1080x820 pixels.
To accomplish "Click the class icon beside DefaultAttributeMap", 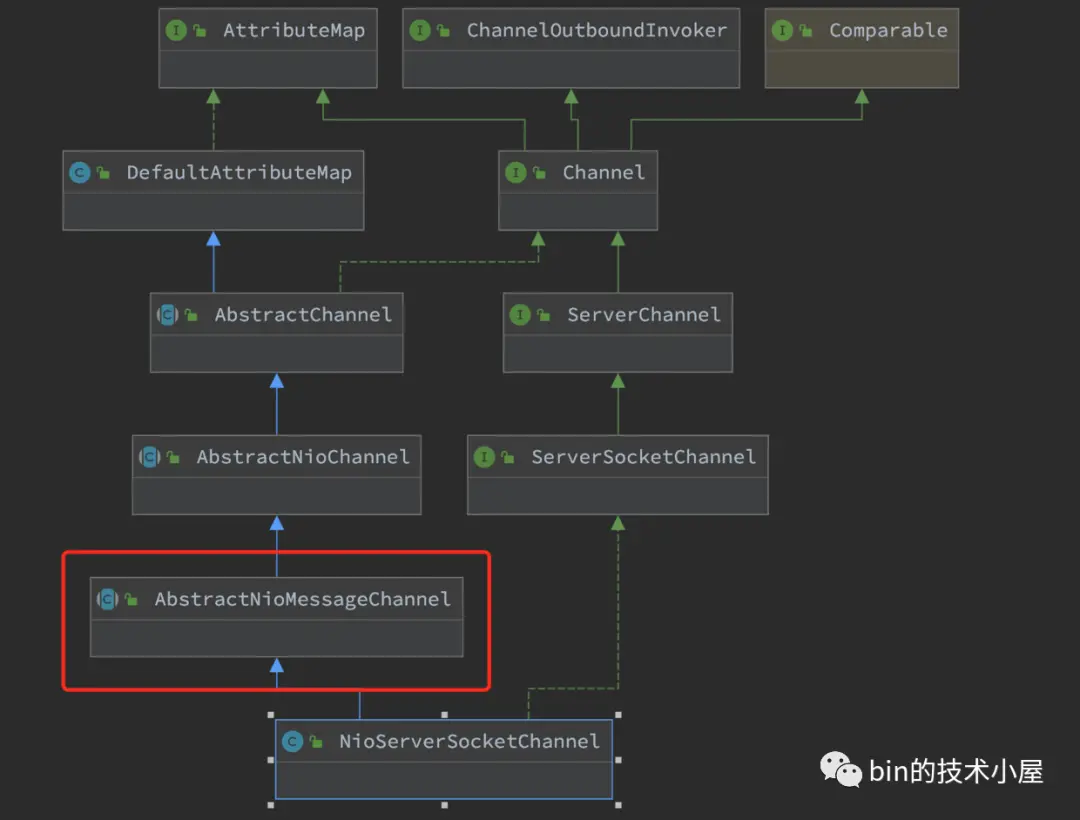I will [x=80, y=172].
